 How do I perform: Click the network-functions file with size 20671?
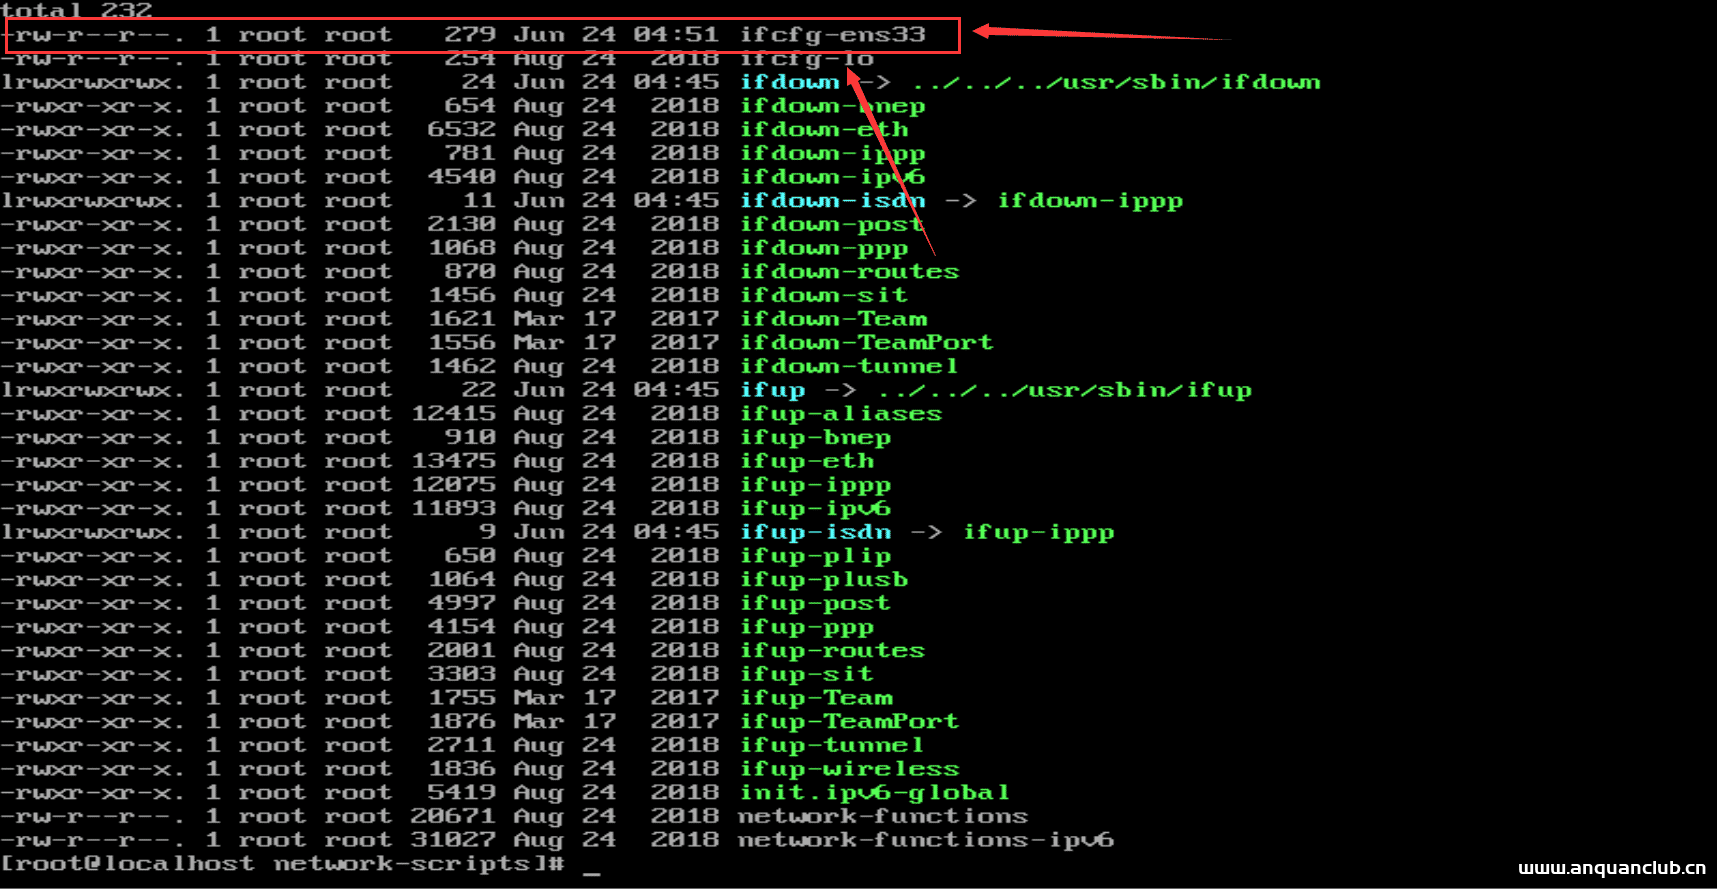(882, 817)
